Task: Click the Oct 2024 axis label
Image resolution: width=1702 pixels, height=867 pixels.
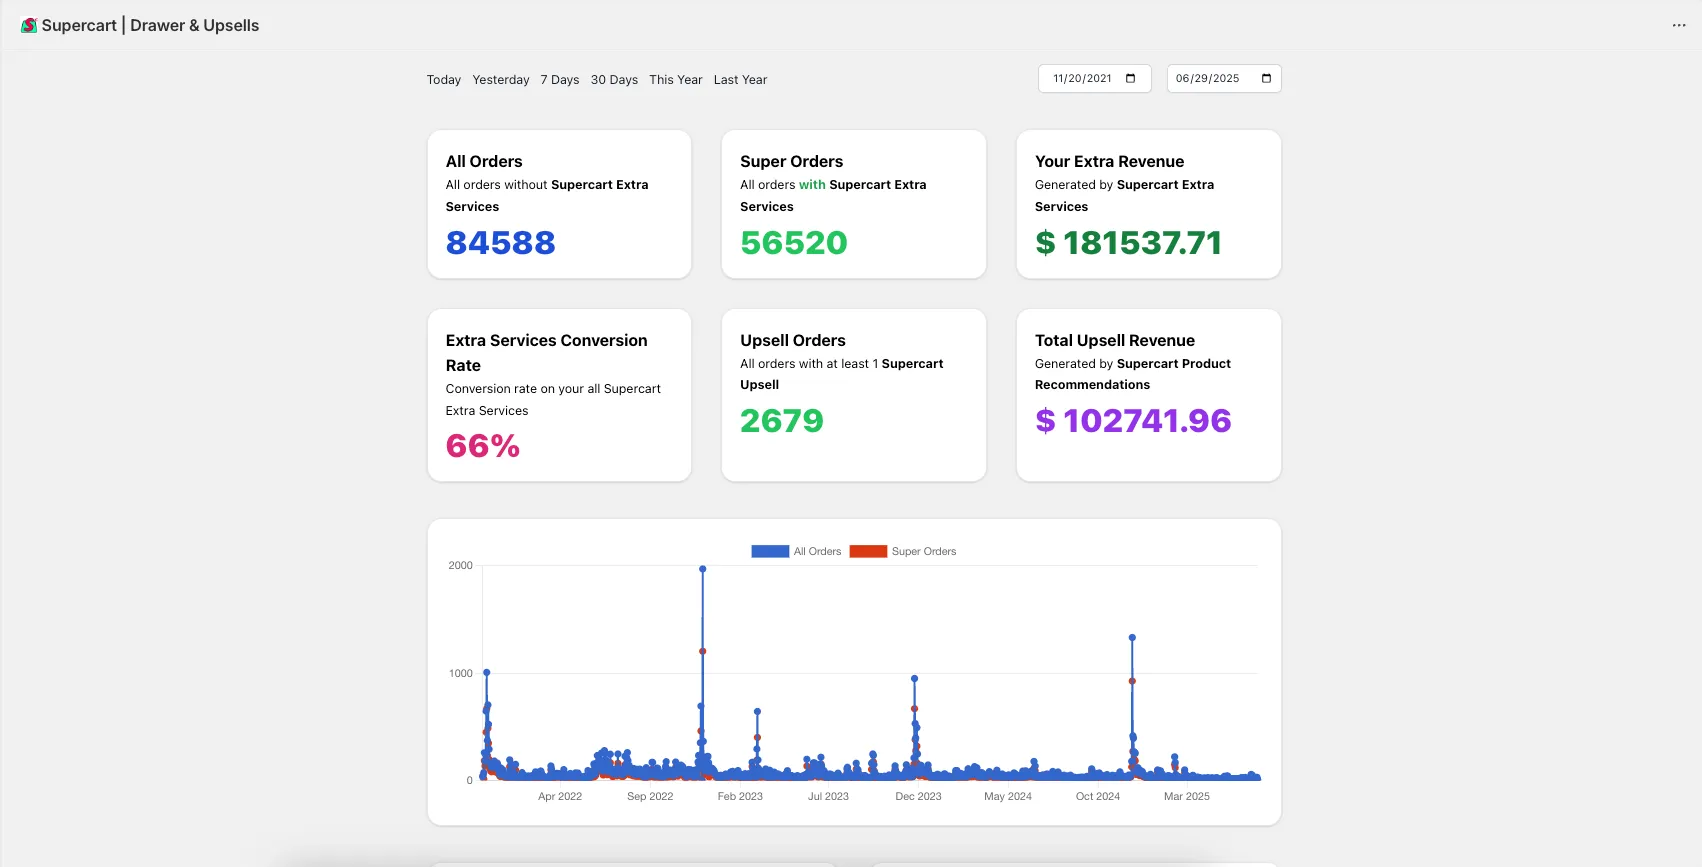Action: click(x=1098, y=797)
